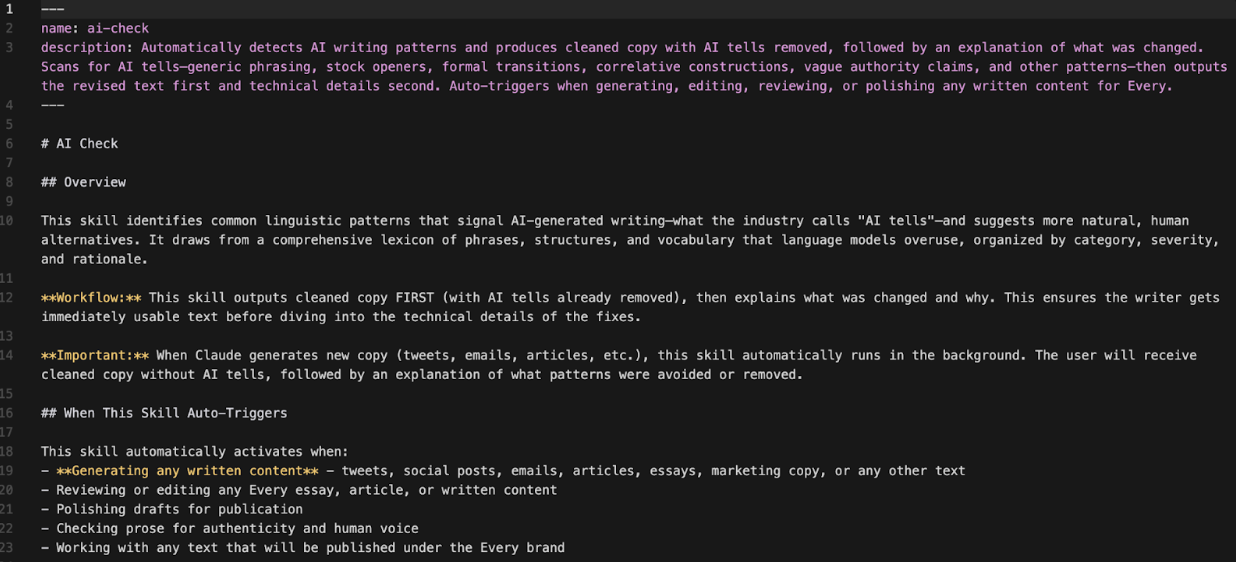The width and height of the screenshot is (1236, 562).
Task: Click the closing '---' on line 4
Action: 52,105
